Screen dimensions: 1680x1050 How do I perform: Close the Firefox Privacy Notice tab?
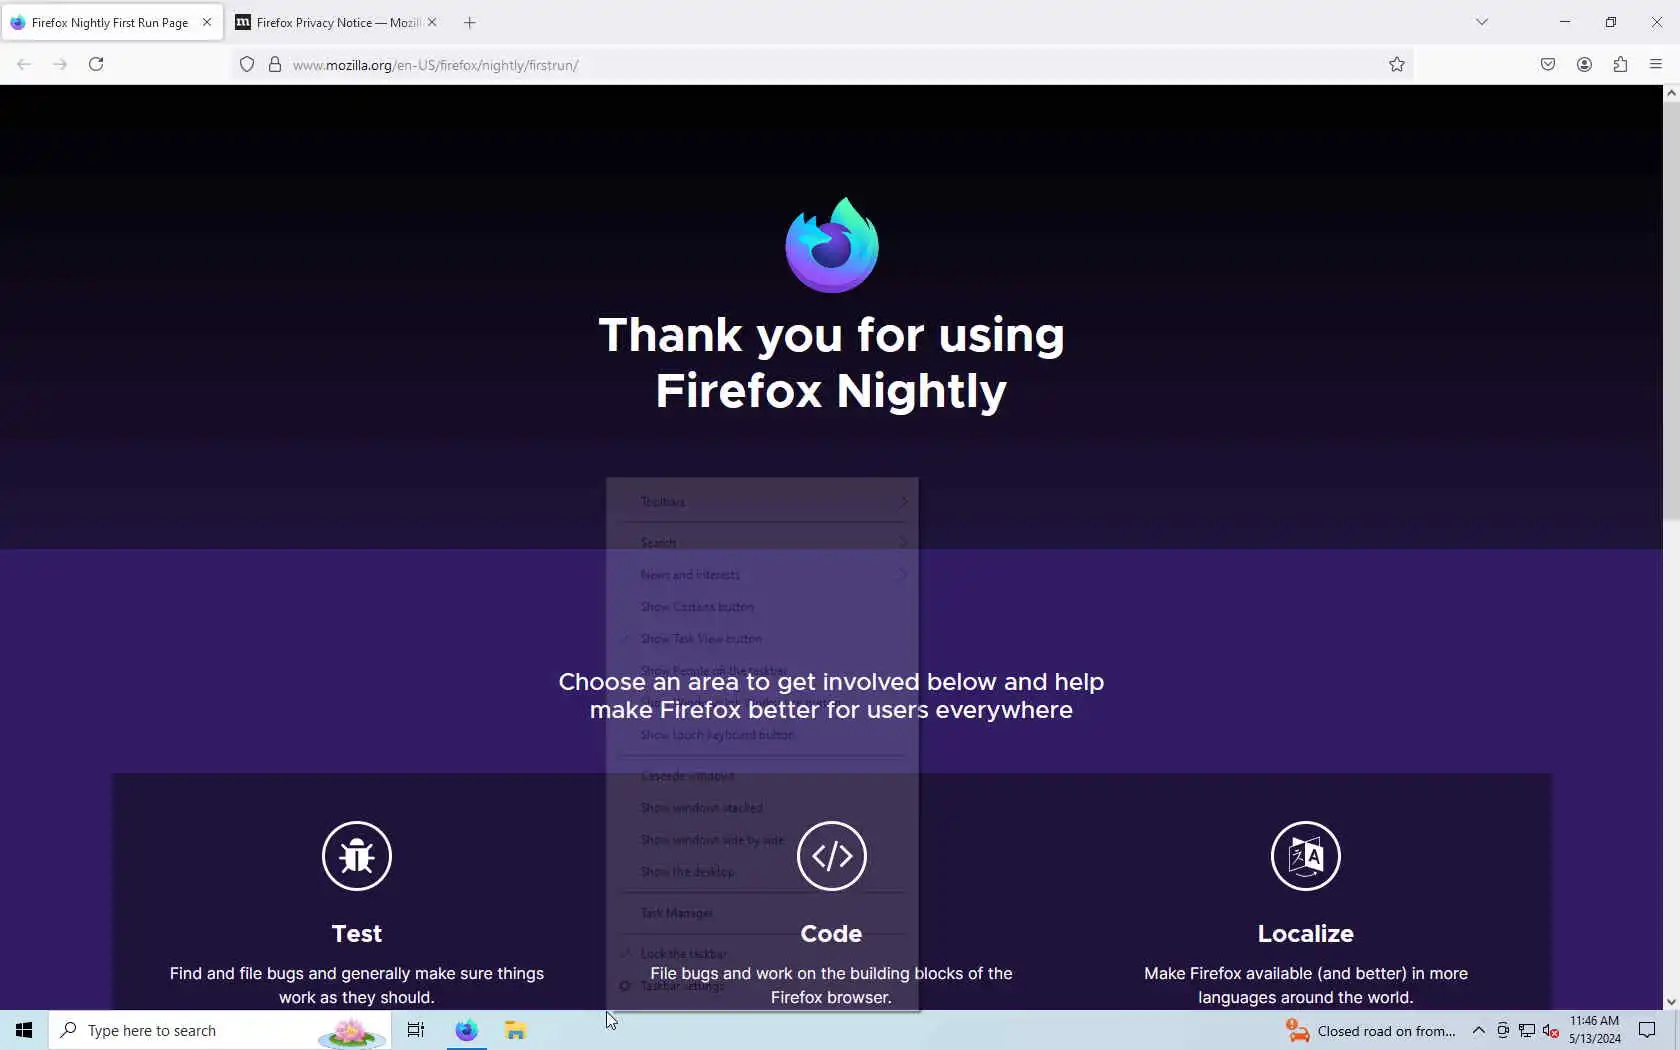[x=432, y=22]
